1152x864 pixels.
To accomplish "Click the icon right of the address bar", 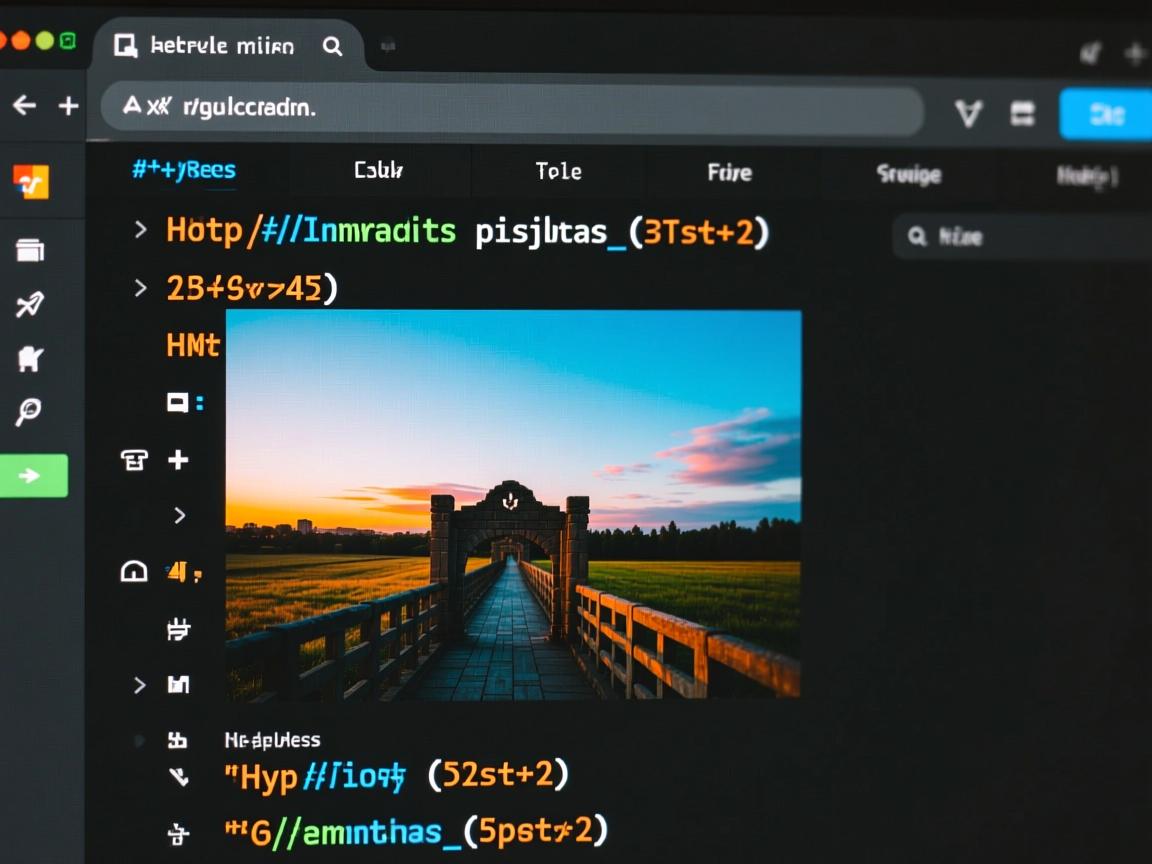I will click(968, 115).
